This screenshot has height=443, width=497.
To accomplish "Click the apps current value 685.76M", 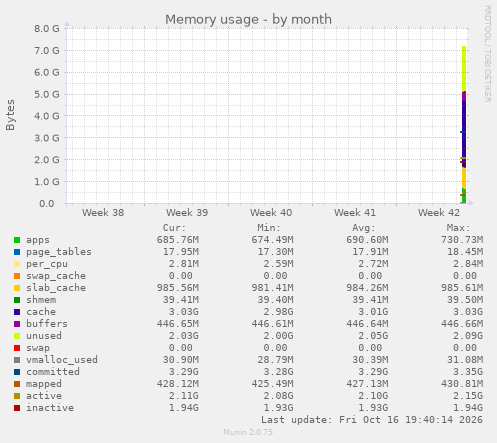I will click(178, 240).
